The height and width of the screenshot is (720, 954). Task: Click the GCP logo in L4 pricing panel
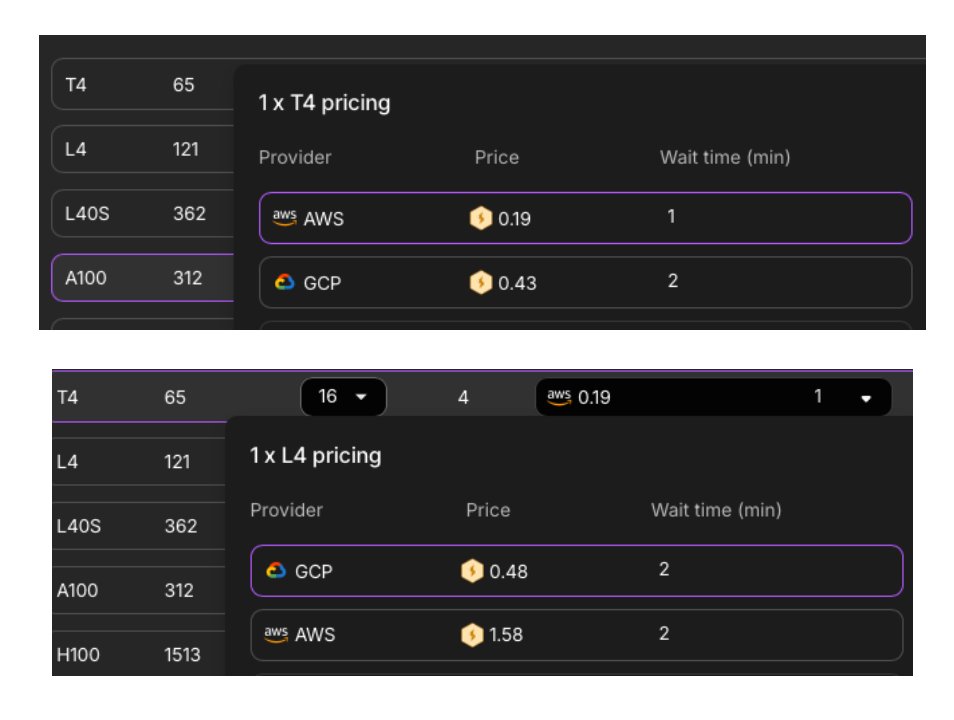click(276, 571)
